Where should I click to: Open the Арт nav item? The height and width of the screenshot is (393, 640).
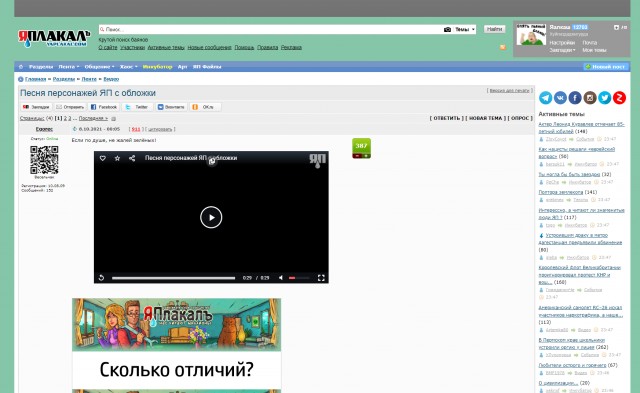pos(182,67)
